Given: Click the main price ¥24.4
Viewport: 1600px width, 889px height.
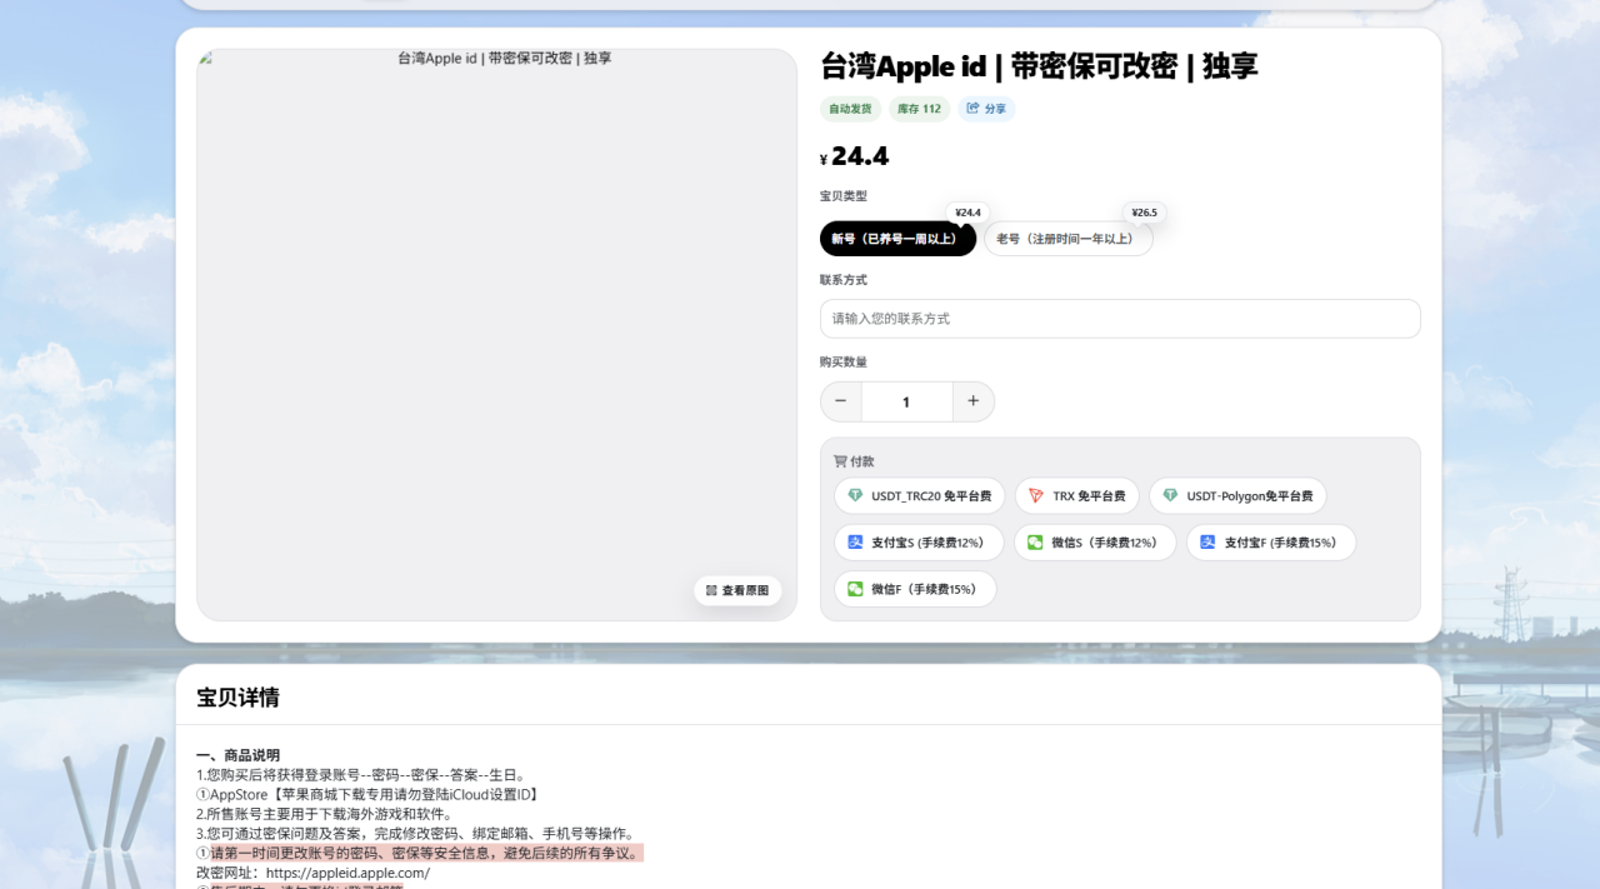Looking at the screenshot, I should [854, 157].
